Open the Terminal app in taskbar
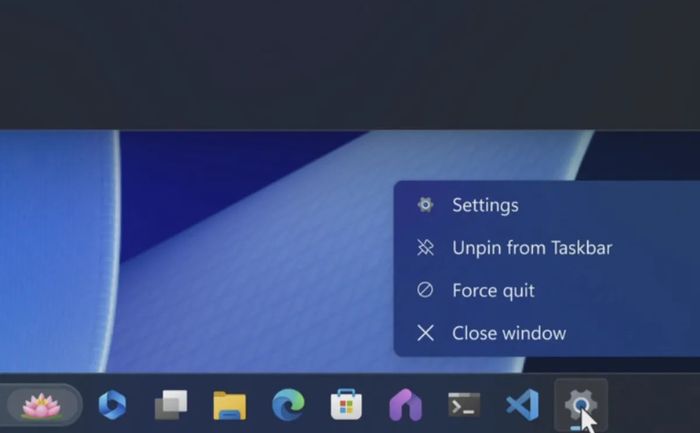 (x=464, y=404)
